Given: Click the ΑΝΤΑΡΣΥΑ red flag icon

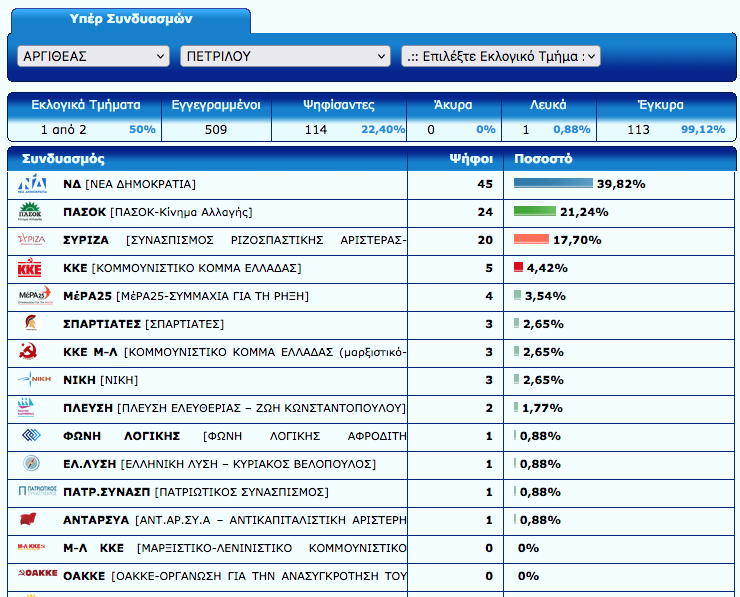Looking at the screenshot, I should pyautogui.click(x=31, y=520).
